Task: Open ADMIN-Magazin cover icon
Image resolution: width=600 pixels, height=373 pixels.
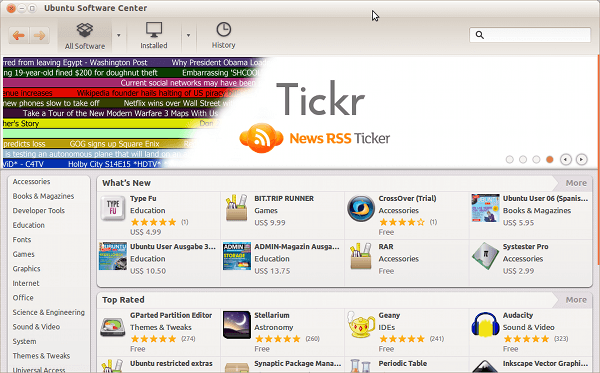Action: click(237, 256)
